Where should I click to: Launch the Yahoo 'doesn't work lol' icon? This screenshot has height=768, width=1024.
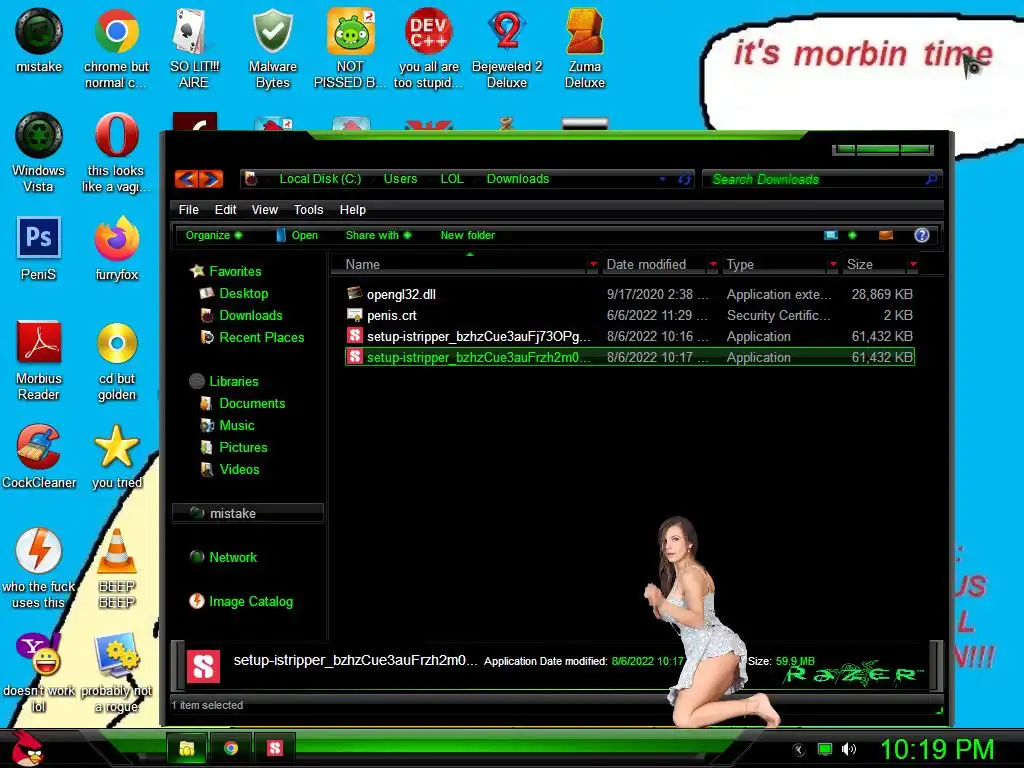[x=39, y=673]
